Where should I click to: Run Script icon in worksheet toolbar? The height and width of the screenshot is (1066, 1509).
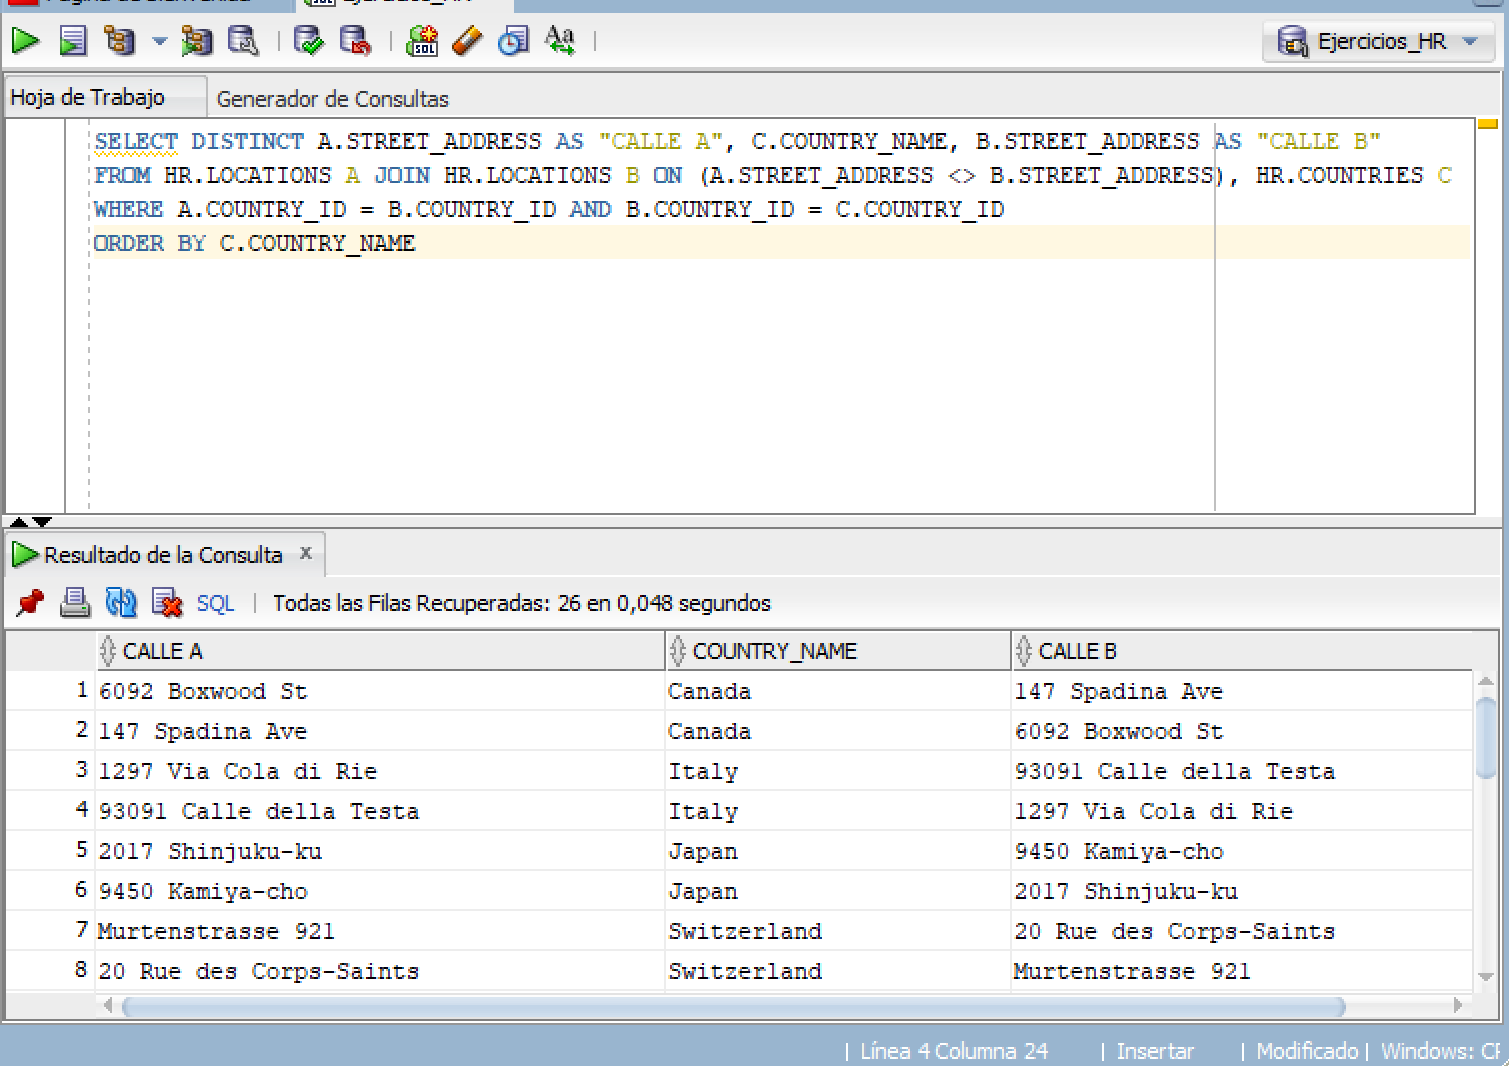click(x=73, y=41)
